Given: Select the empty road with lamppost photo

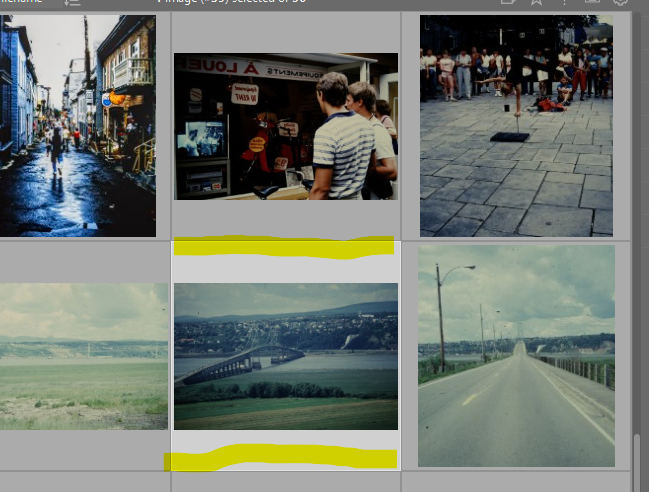Looking at the screenshot, I should 516,356.
